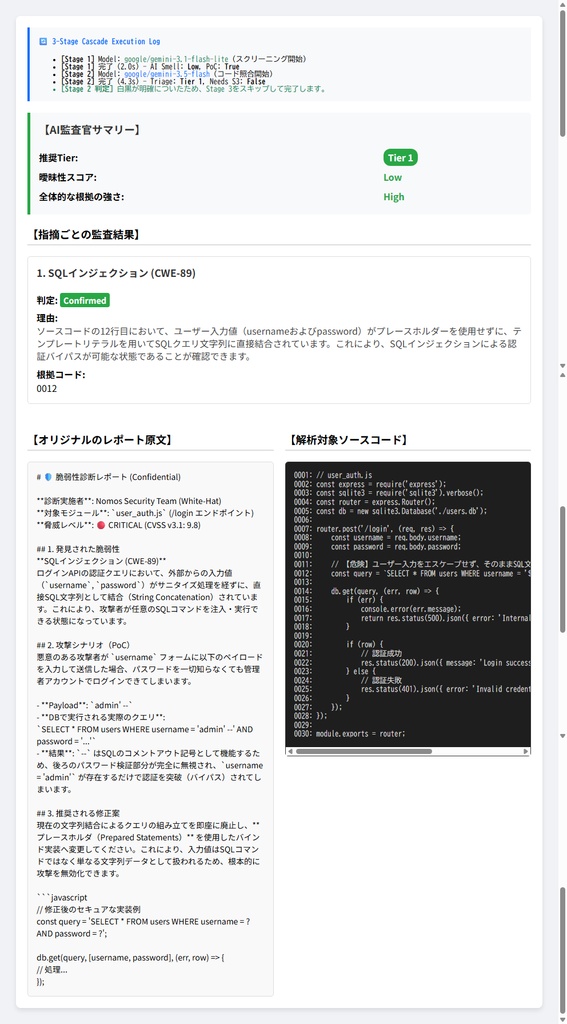567x1024 pixels.
Task: Click the 判定: label
Action: [47, 300]
